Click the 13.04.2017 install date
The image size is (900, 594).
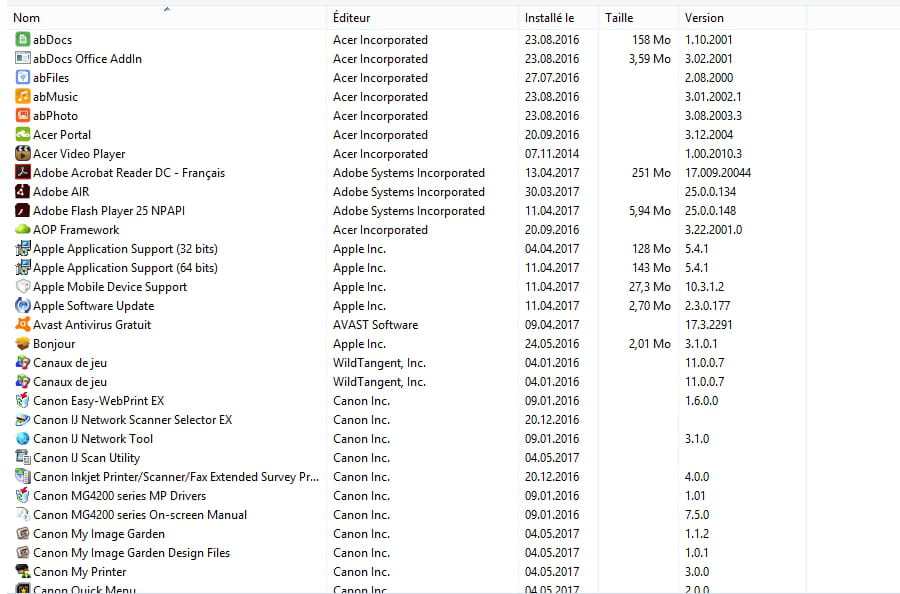552,173
